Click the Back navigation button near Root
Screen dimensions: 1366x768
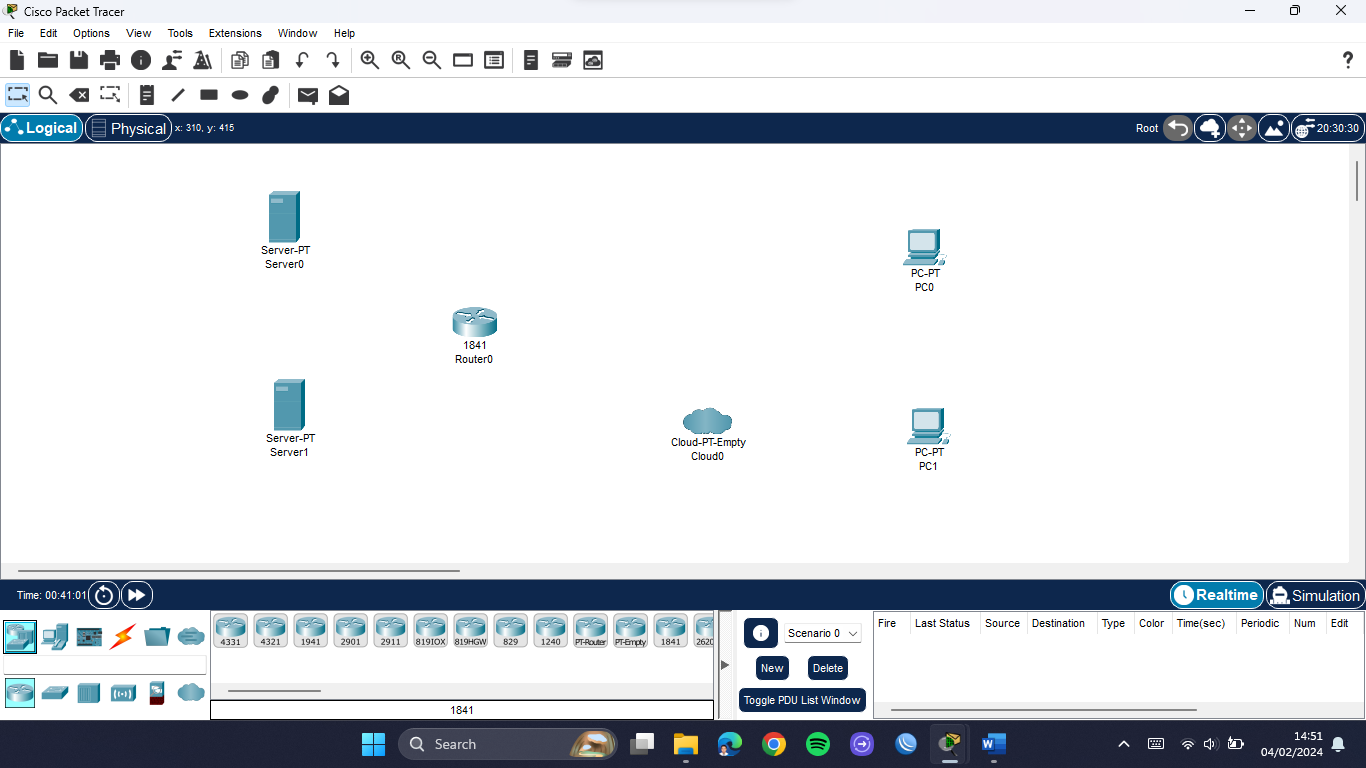pyautogui.click(x=1178, y=128)
